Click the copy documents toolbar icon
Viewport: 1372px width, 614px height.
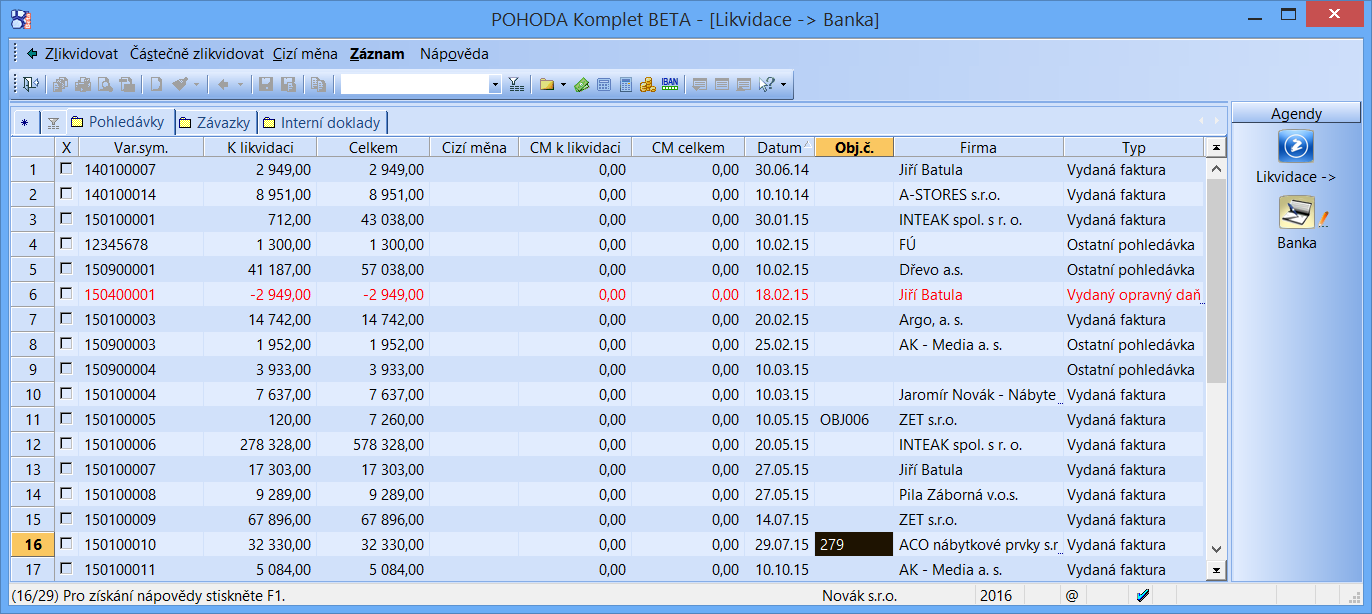(61, 85)
